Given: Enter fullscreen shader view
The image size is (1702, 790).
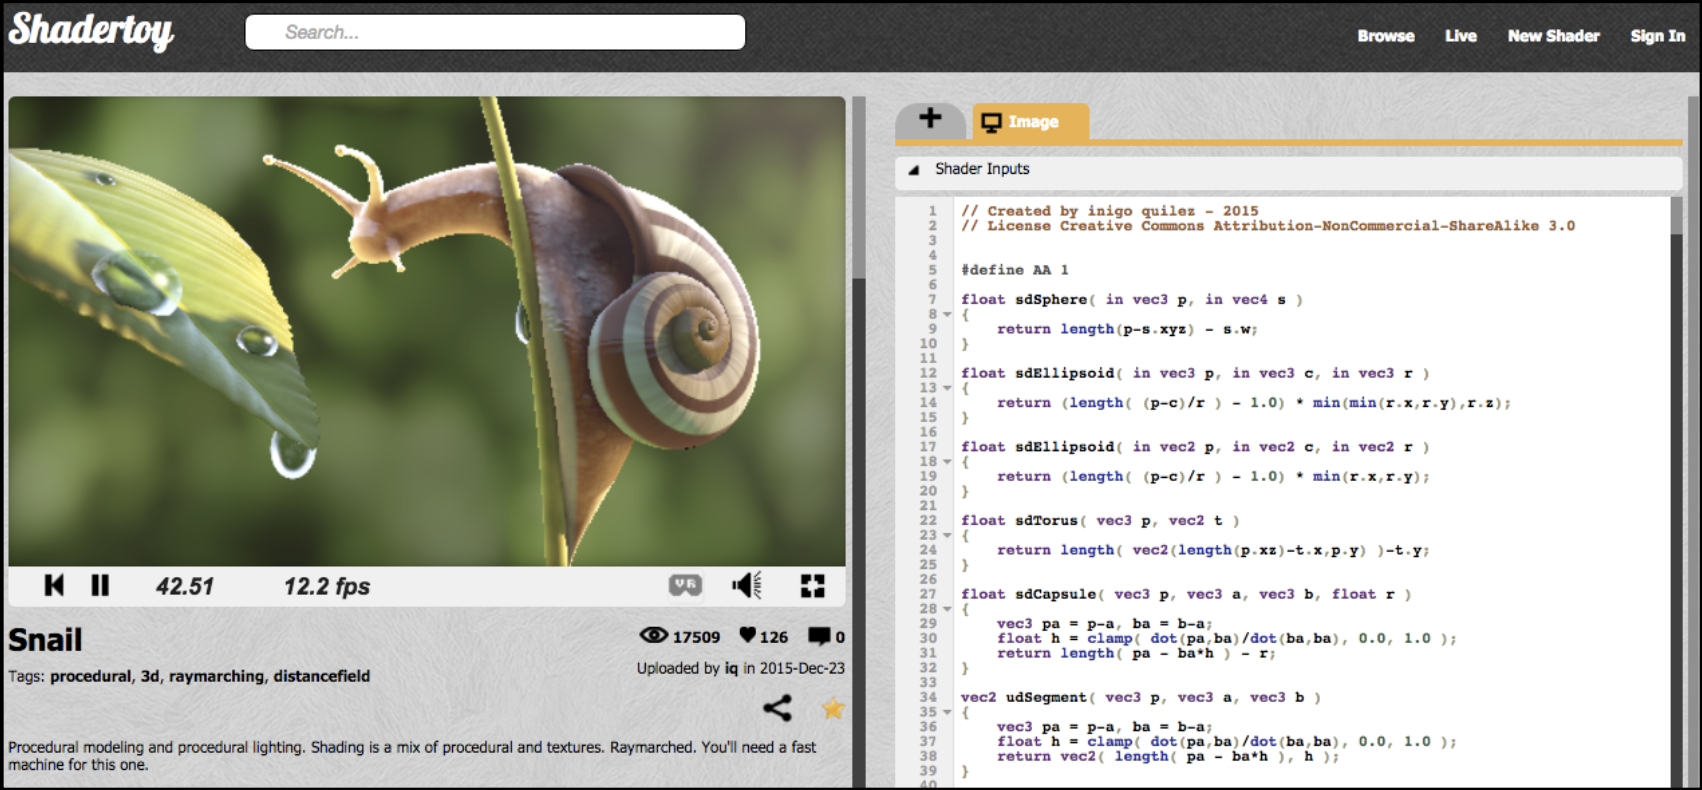Looking at the screenshot, I should (x=812, y=586).
